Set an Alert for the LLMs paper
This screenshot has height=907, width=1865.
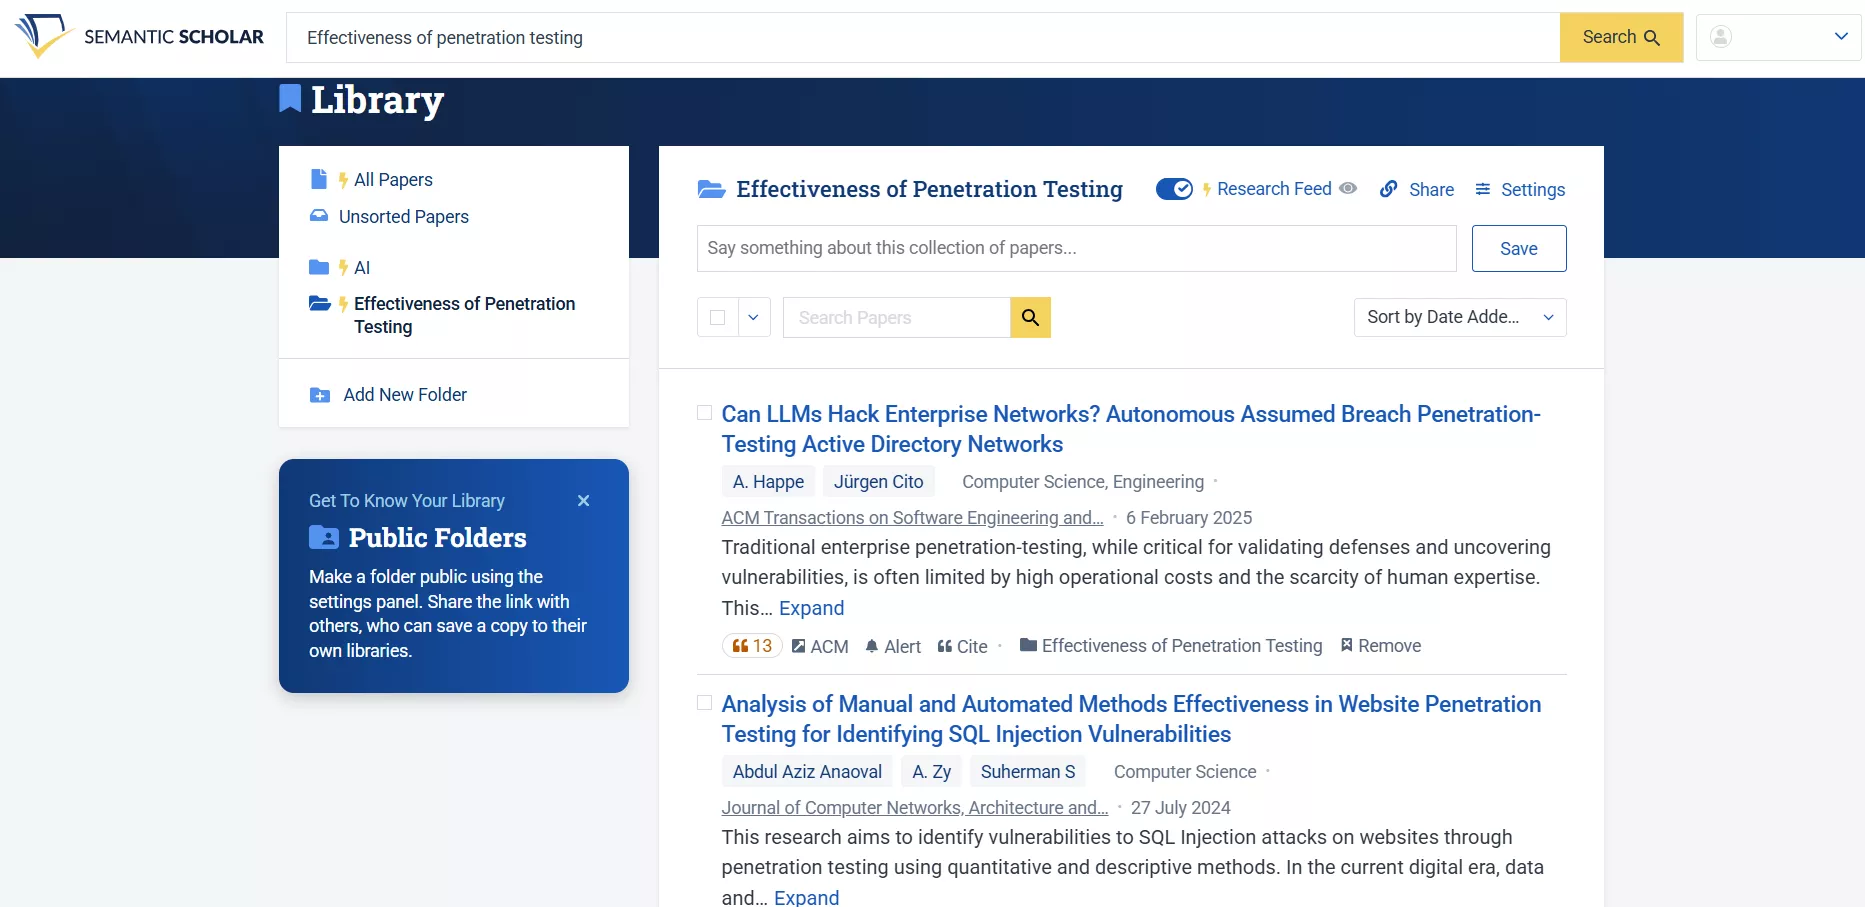(892, 646)
